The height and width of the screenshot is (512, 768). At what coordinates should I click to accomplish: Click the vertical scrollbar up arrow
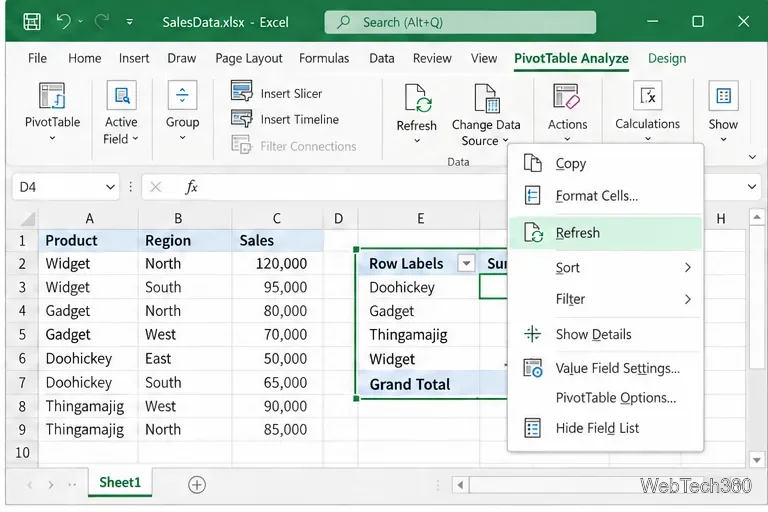point(757,217)
